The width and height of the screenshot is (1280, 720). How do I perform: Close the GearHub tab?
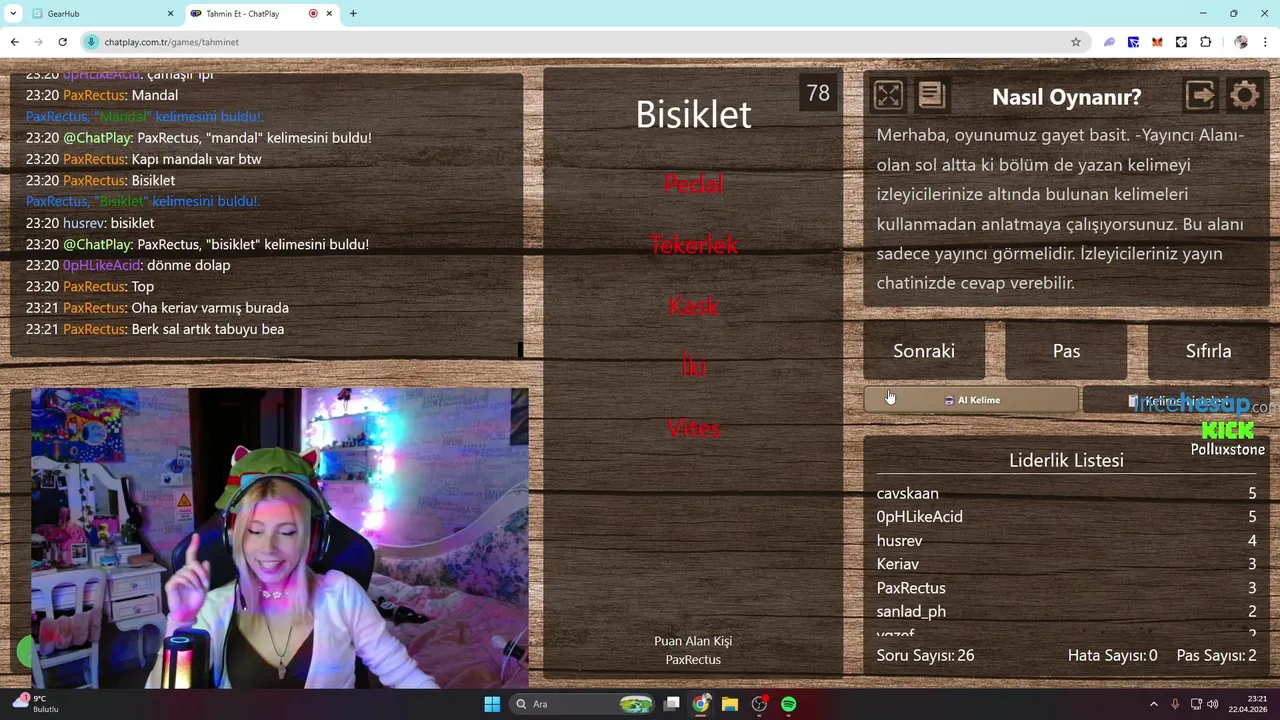click(170, 13)
